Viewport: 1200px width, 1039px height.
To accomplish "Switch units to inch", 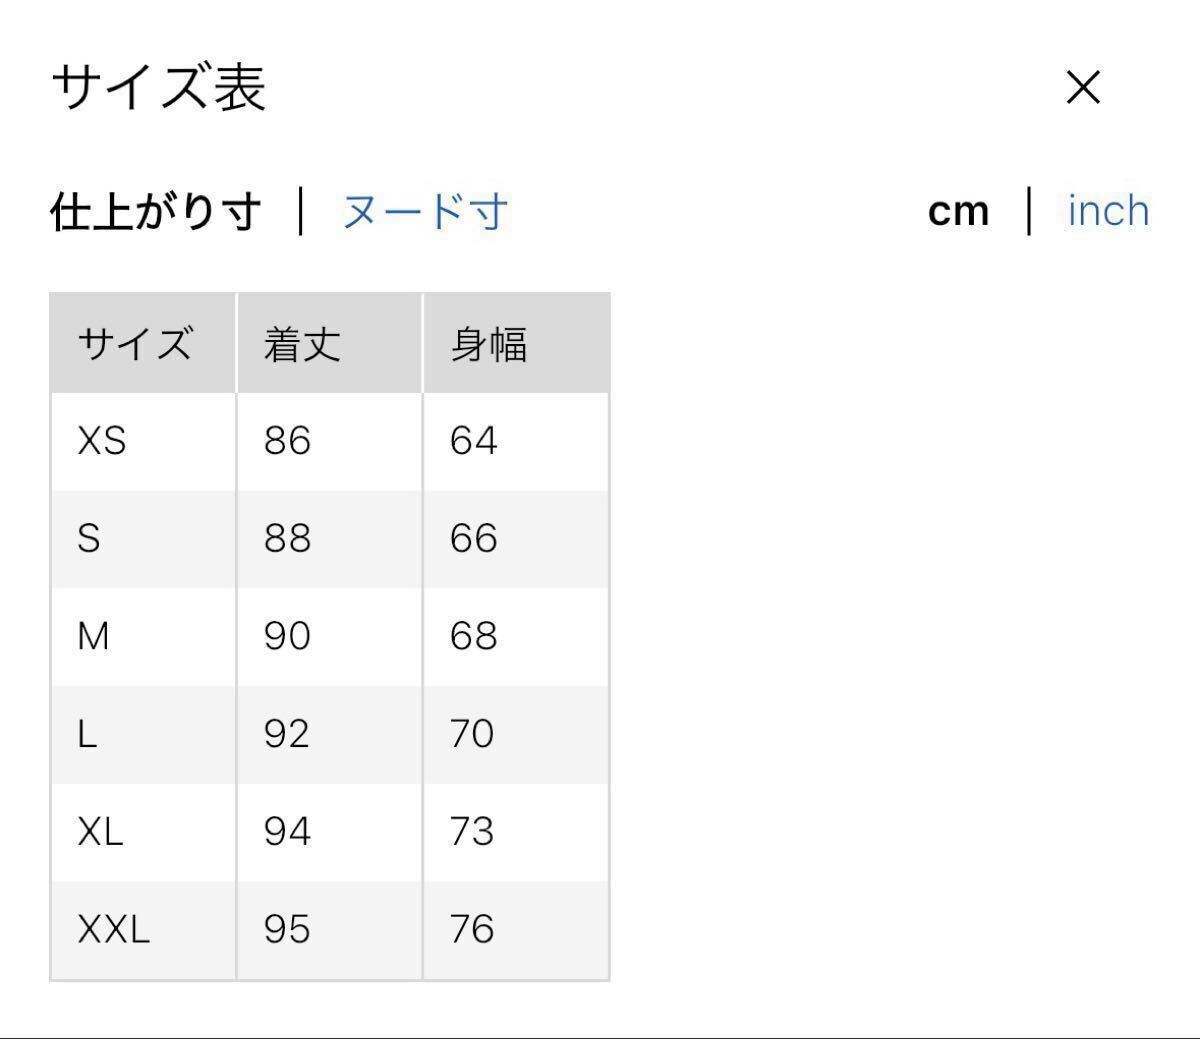I will [1108, 211].
